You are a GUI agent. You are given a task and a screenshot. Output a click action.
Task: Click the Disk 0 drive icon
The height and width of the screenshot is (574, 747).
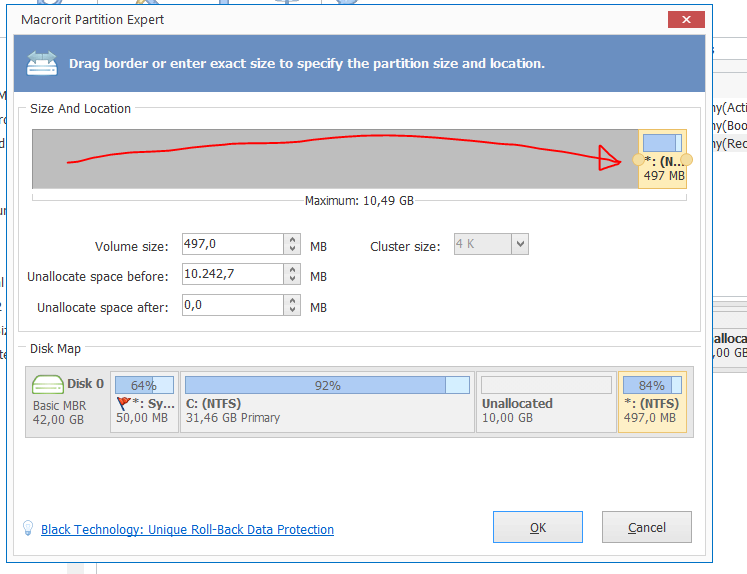coord(48,384)
